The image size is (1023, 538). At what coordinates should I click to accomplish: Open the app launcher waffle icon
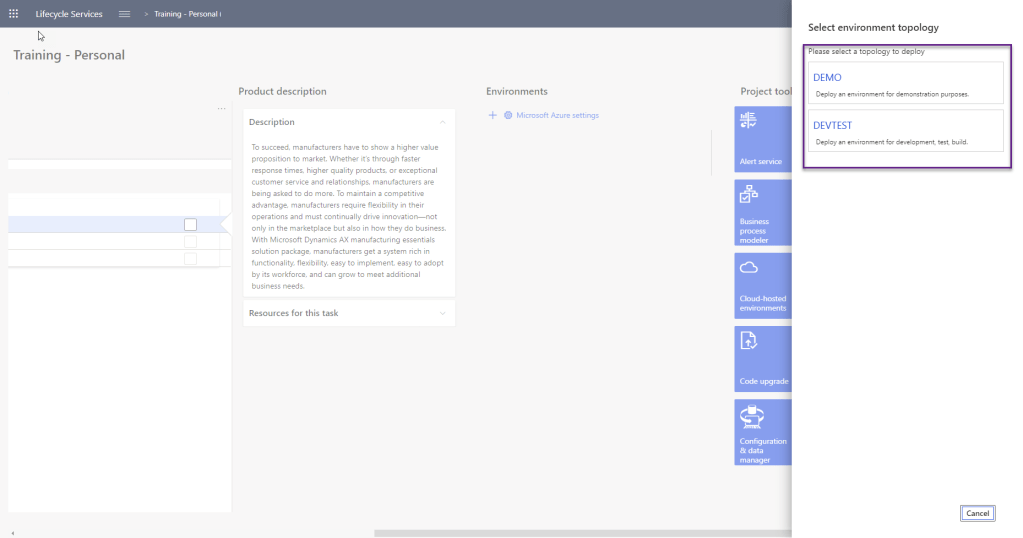point(14,14)
